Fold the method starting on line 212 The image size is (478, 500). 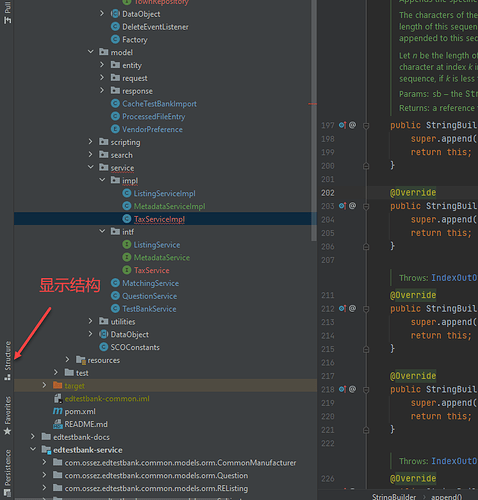click(366, 309)
